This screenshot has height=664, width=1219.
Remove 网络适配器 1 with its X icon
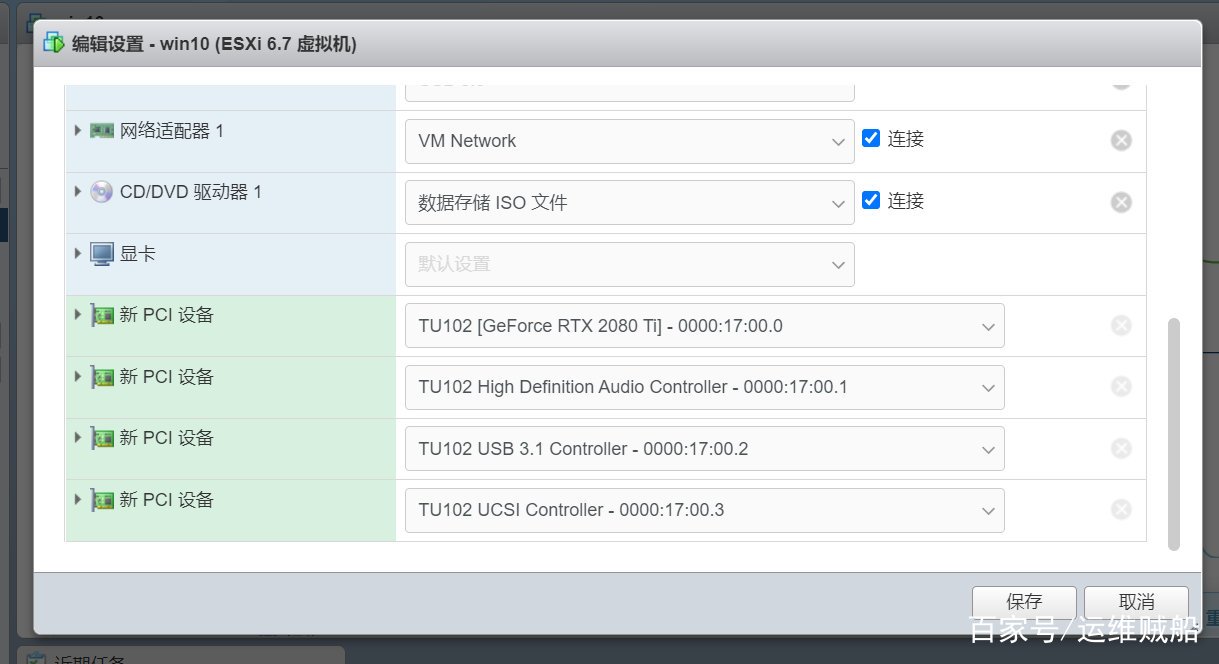pos(1121,141)
